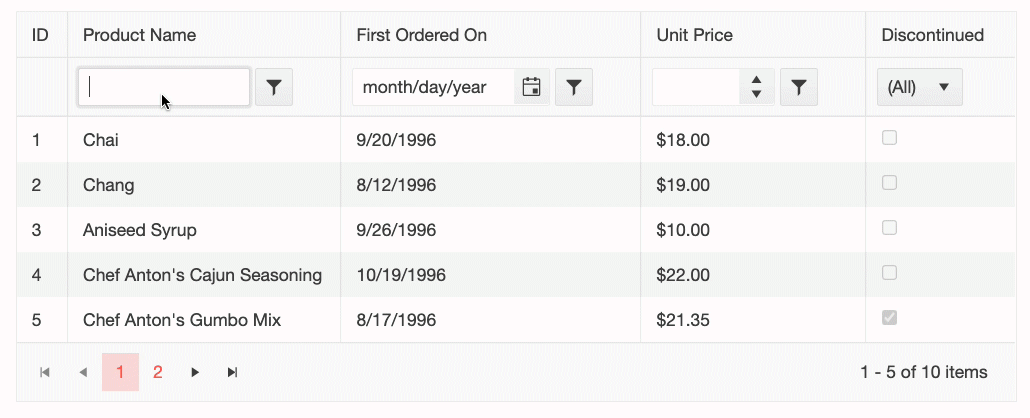Increase the Unit Price filter value
1030x418 pixels.
757,81
